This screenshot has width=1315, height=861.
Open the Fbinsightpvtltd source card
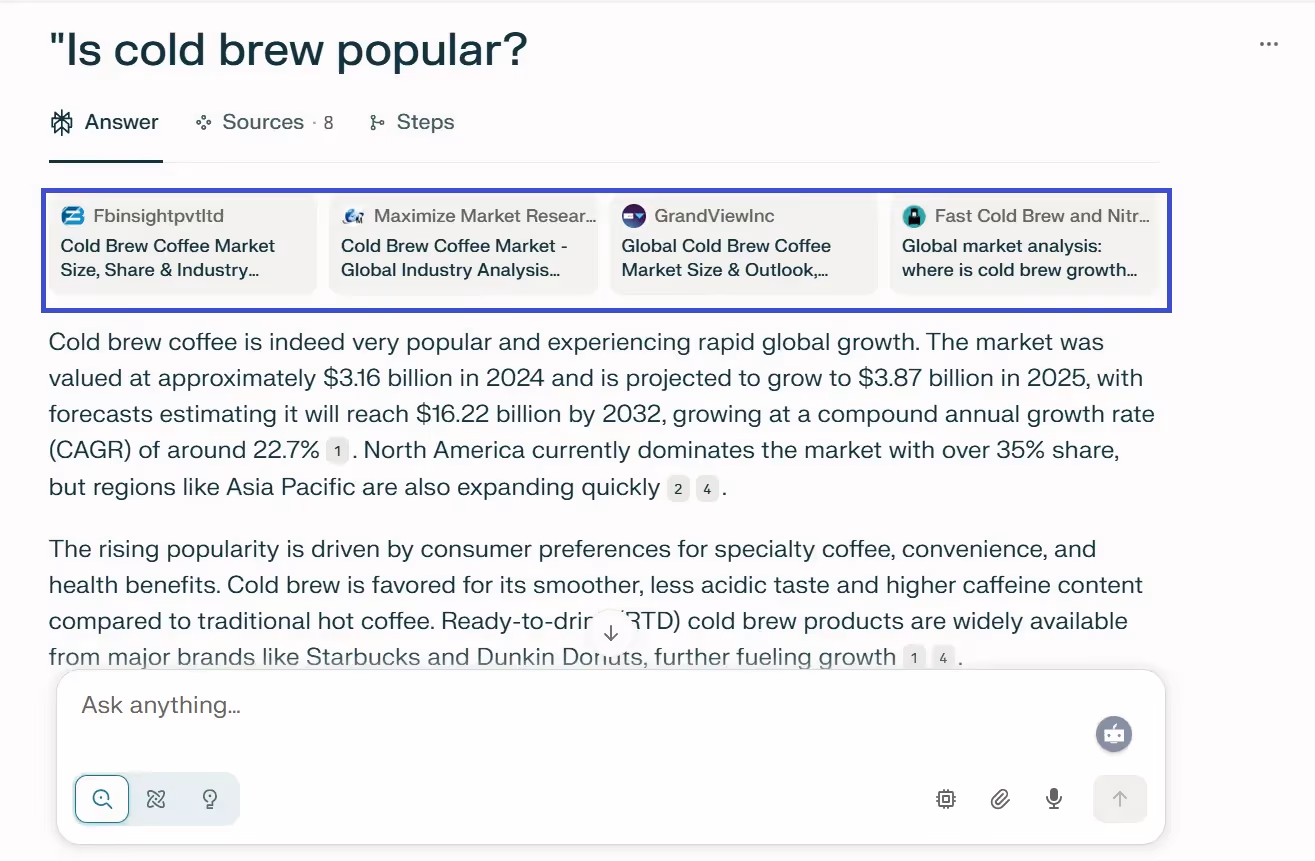(x=181, y=245)
